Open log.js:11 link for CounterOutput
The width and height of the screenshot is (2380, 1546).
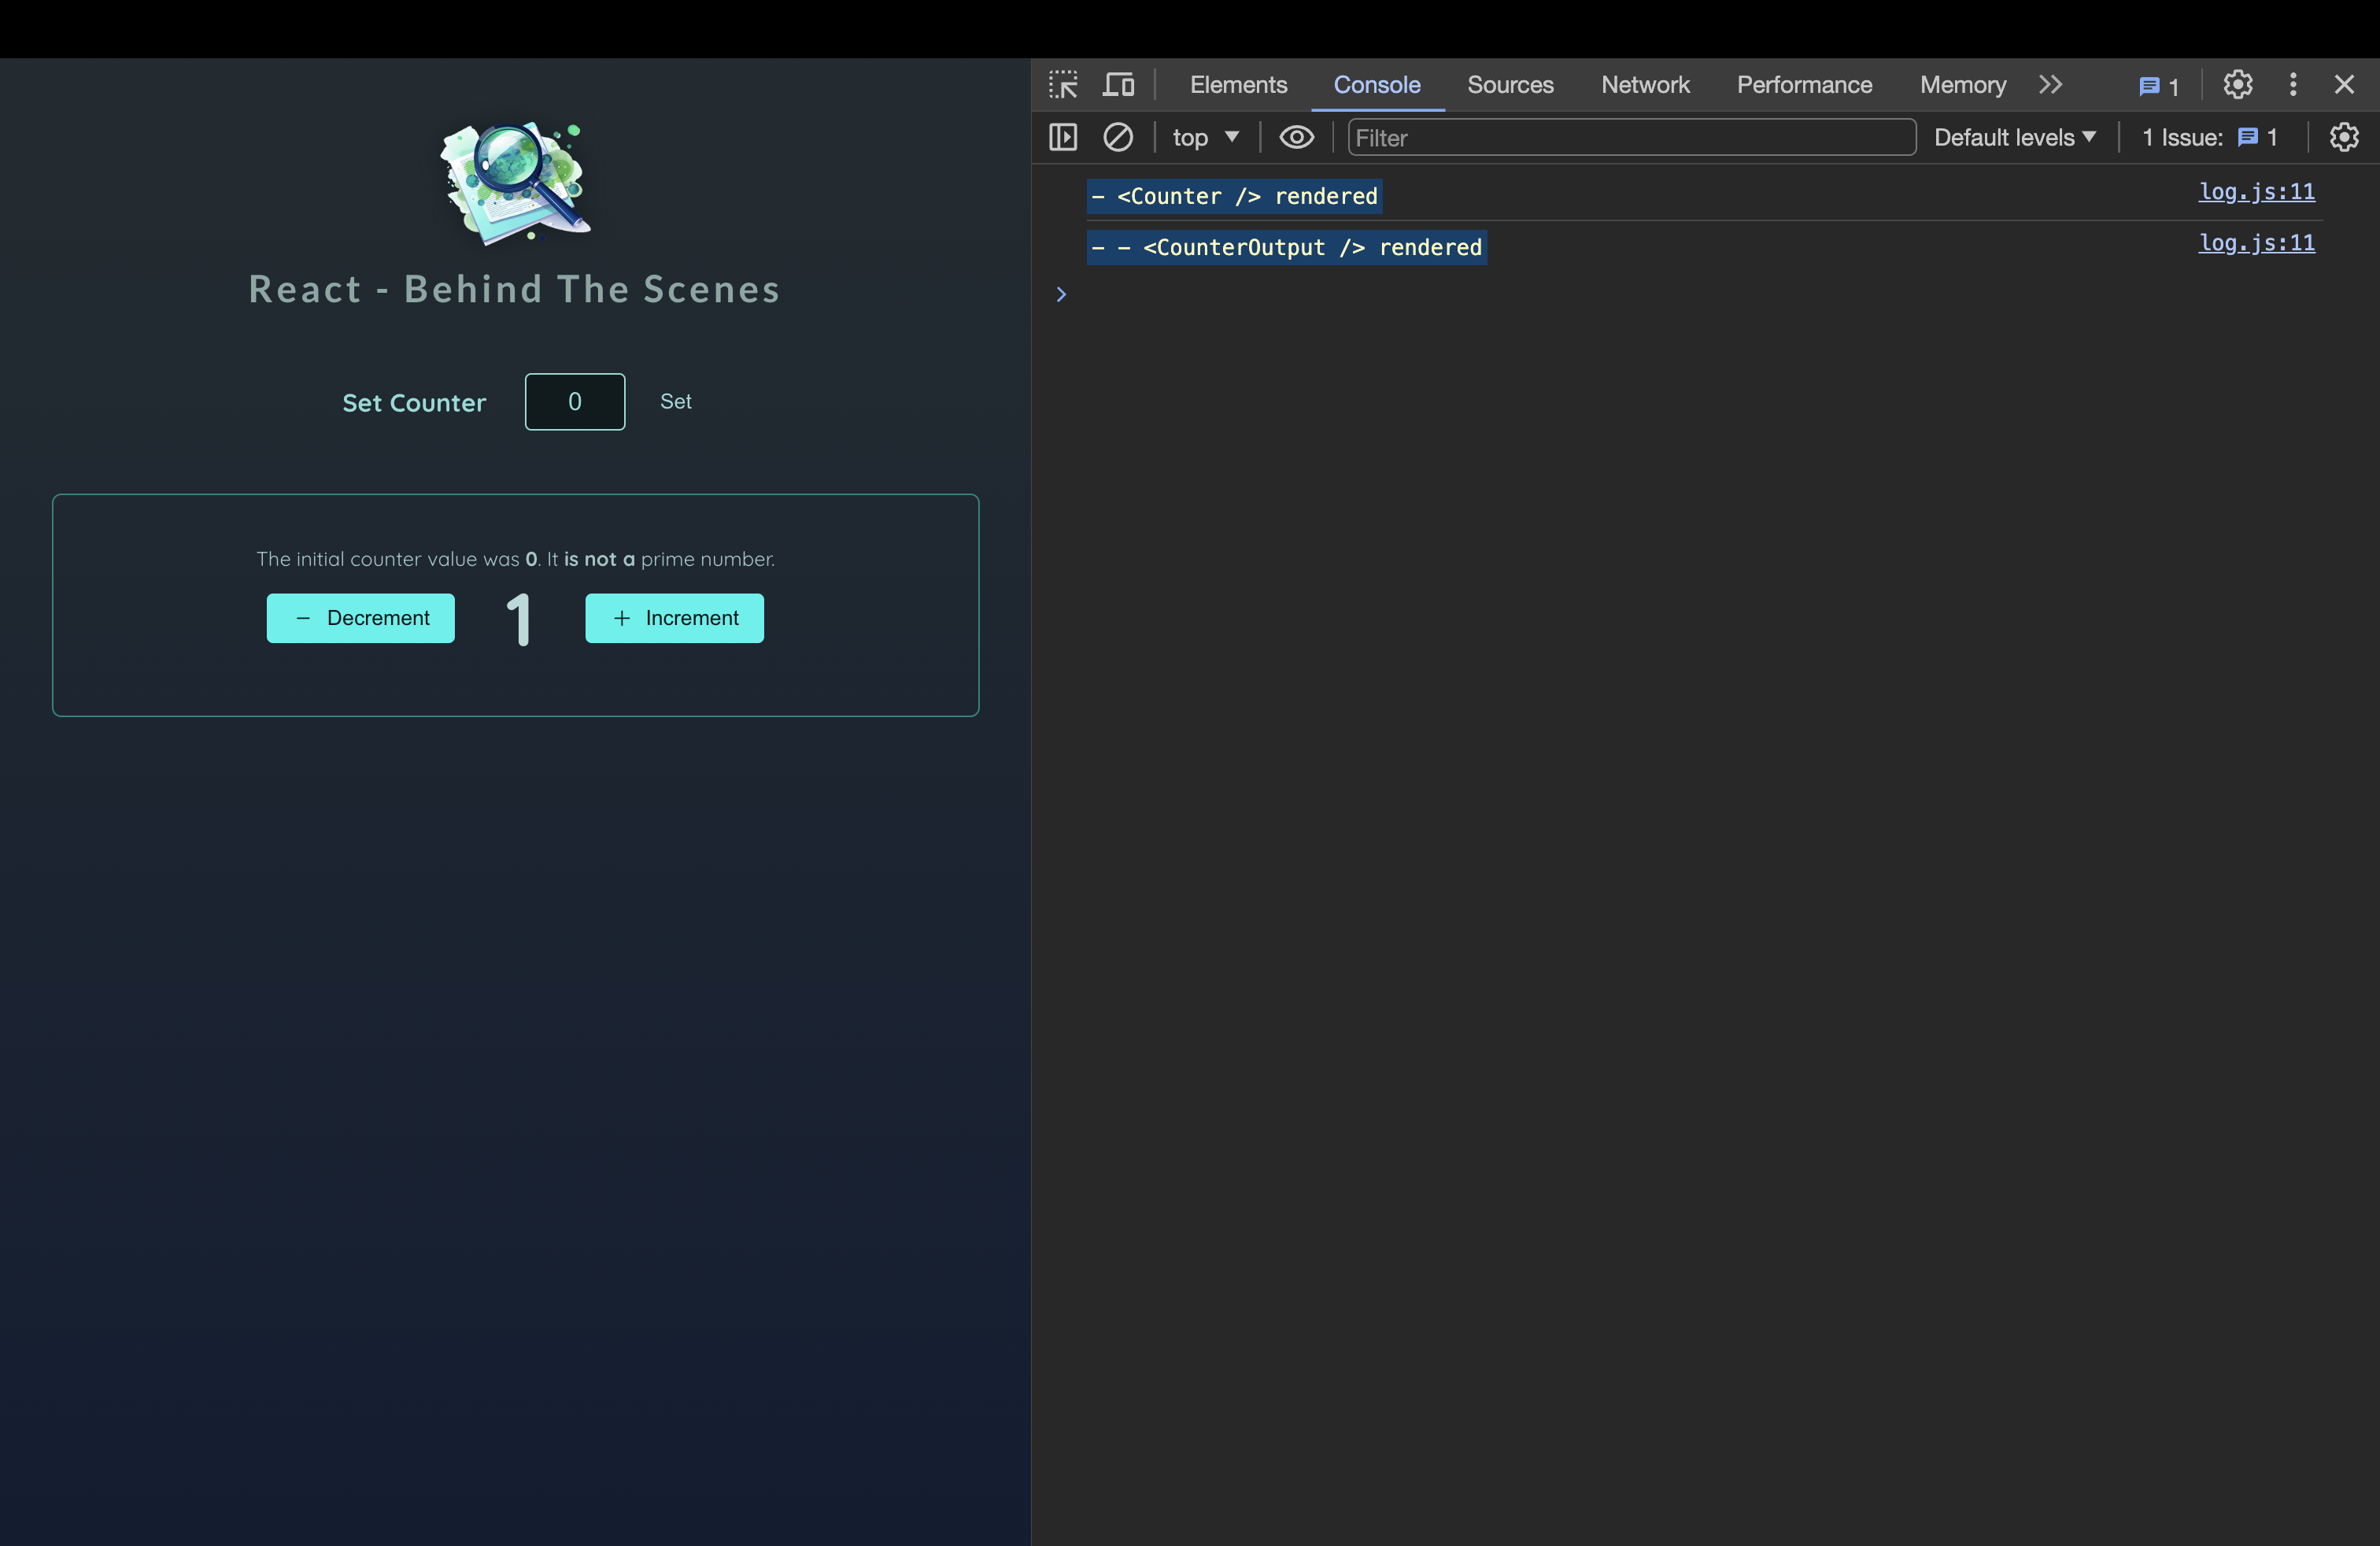pyautogui.click(x=2256, y=243)
